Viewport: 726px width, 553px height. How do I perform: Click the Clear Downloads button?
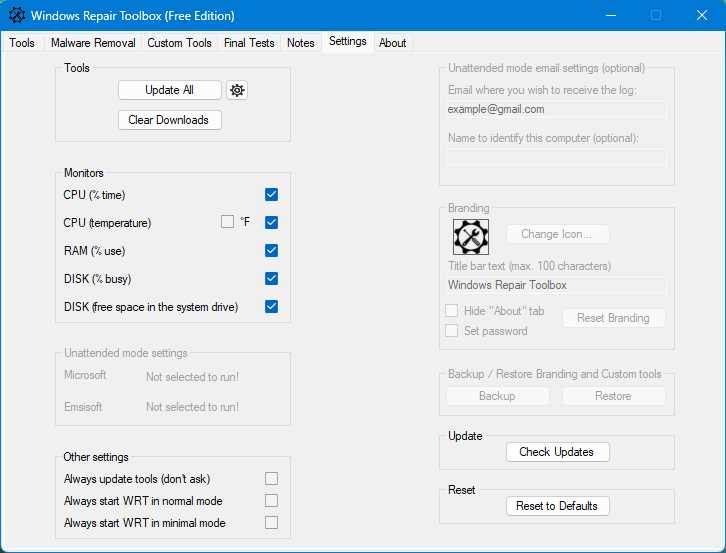coord(169,120)
